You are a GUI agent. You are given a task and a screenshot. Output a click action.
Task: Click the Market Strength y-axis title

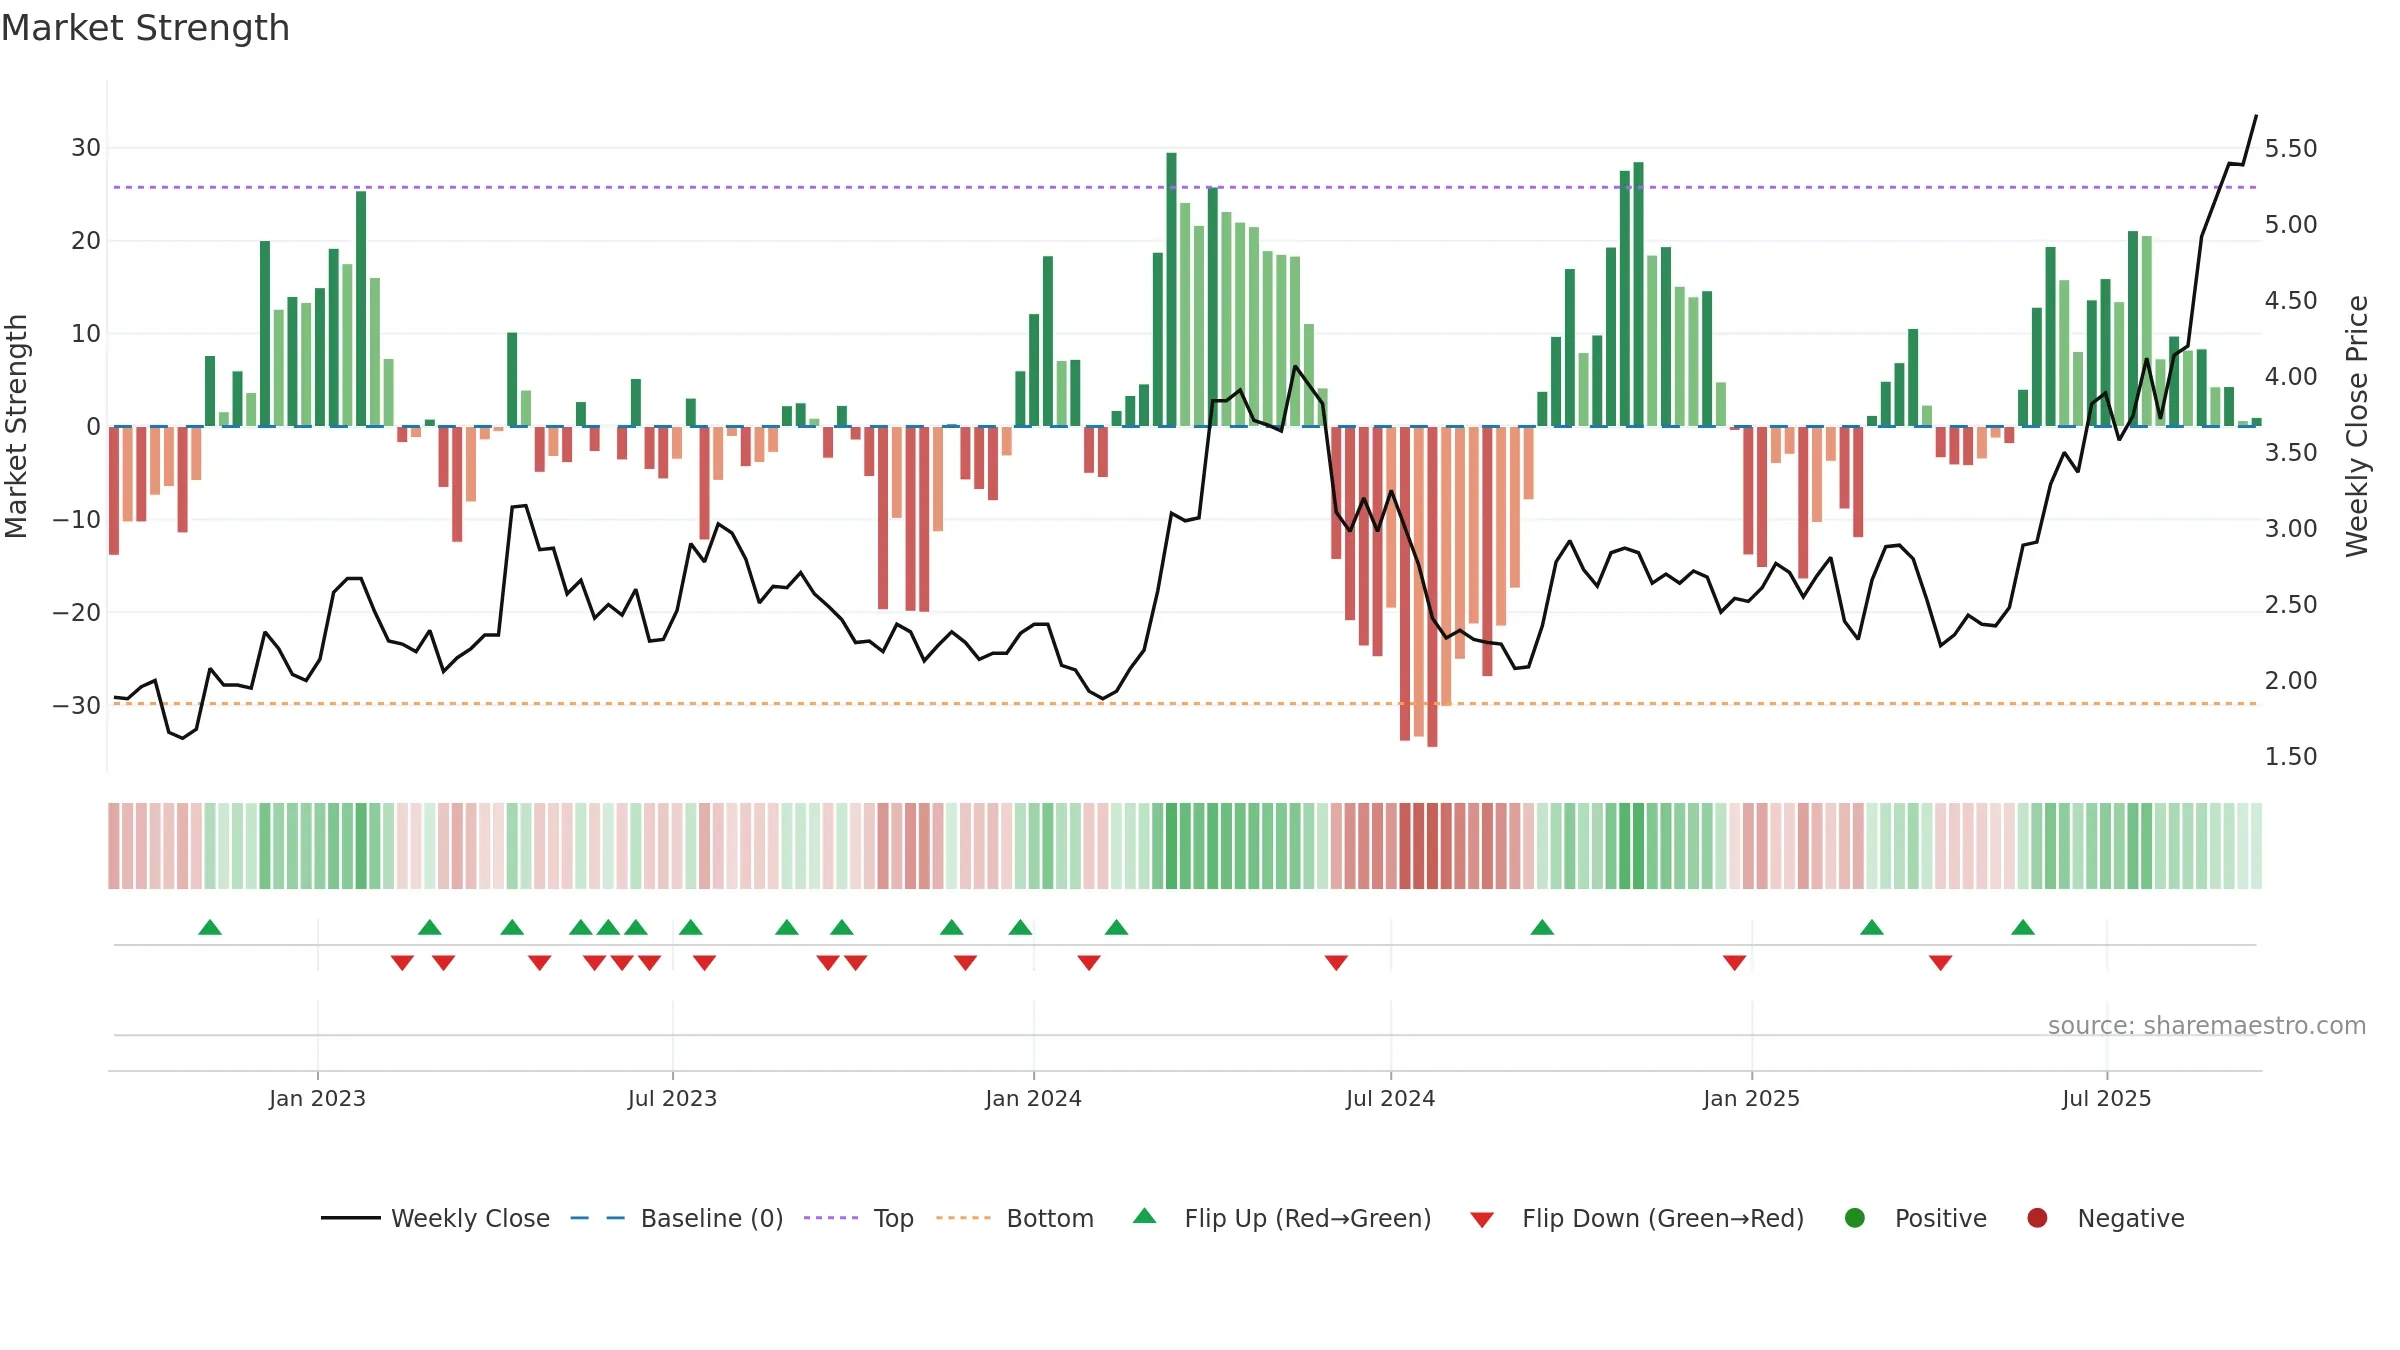point(16,426)
